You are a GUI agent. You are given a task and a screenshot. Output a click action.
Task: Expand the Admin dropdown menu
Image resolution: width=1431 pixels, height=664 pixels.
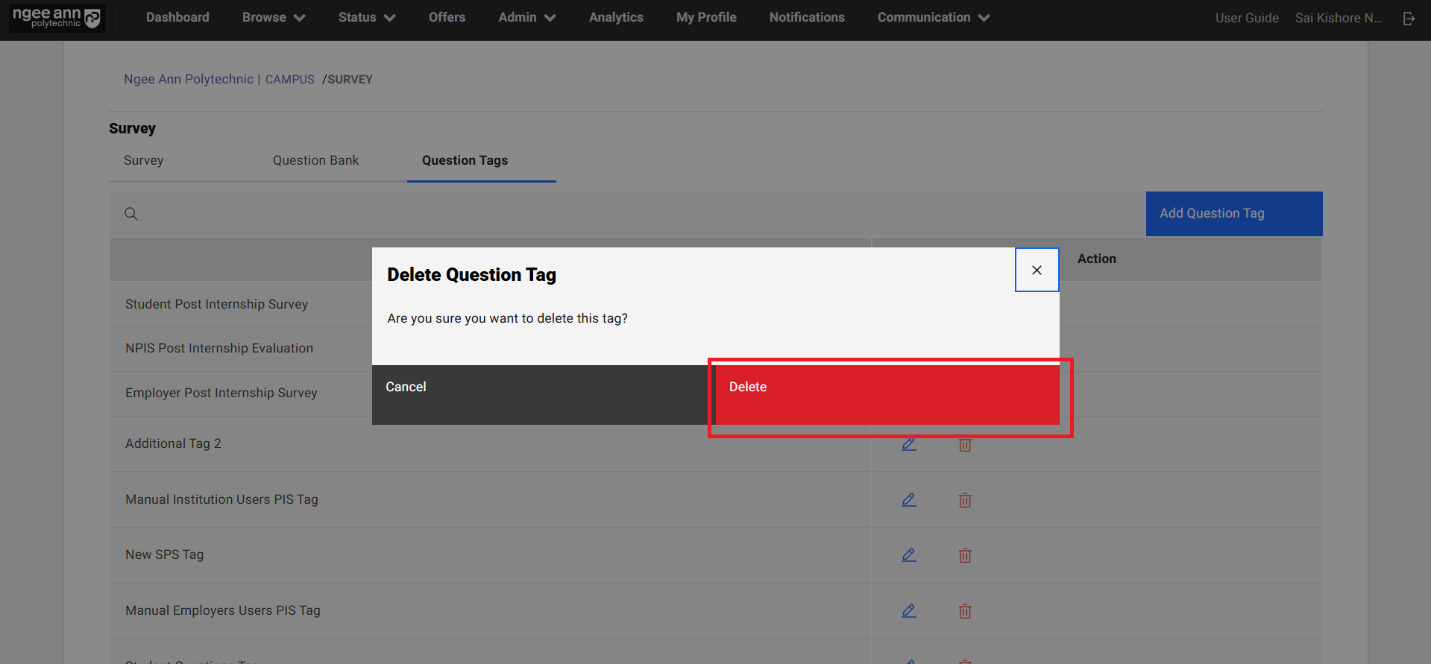[x=527, y=18]
